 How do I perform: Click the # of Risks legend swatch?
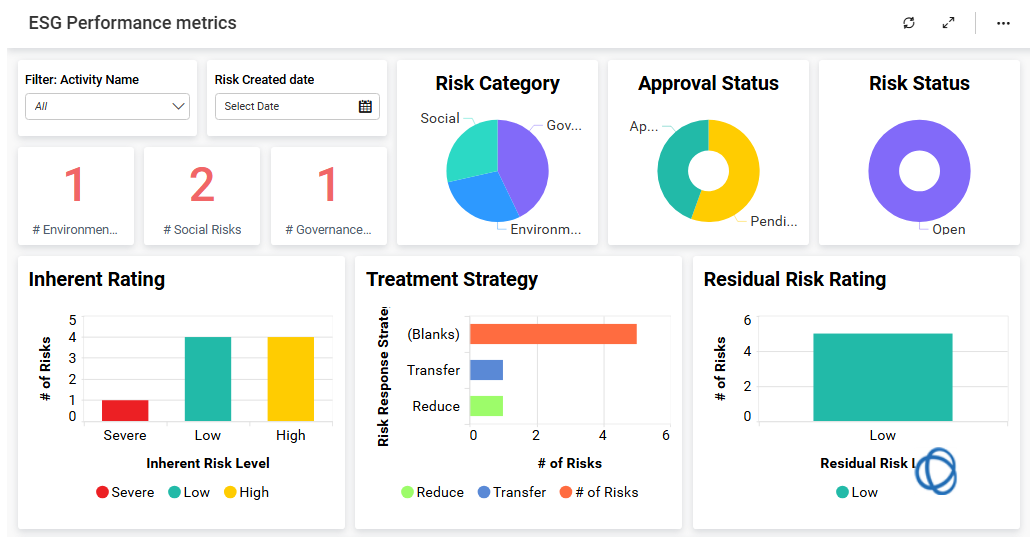click(566, 492)
